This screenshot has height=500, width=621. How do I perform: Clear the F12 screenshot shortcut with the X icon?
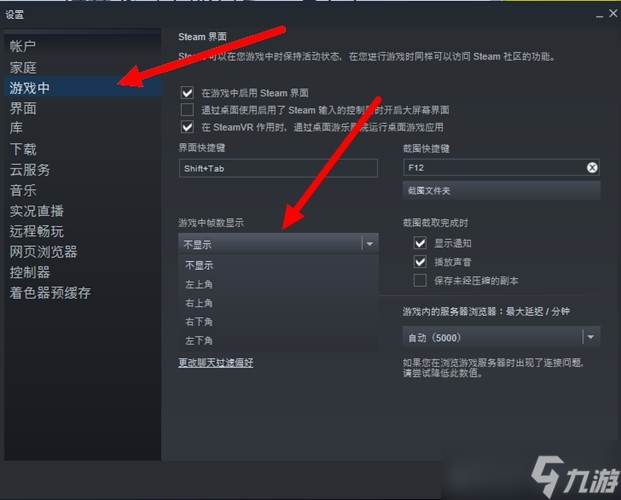[592, 168]
